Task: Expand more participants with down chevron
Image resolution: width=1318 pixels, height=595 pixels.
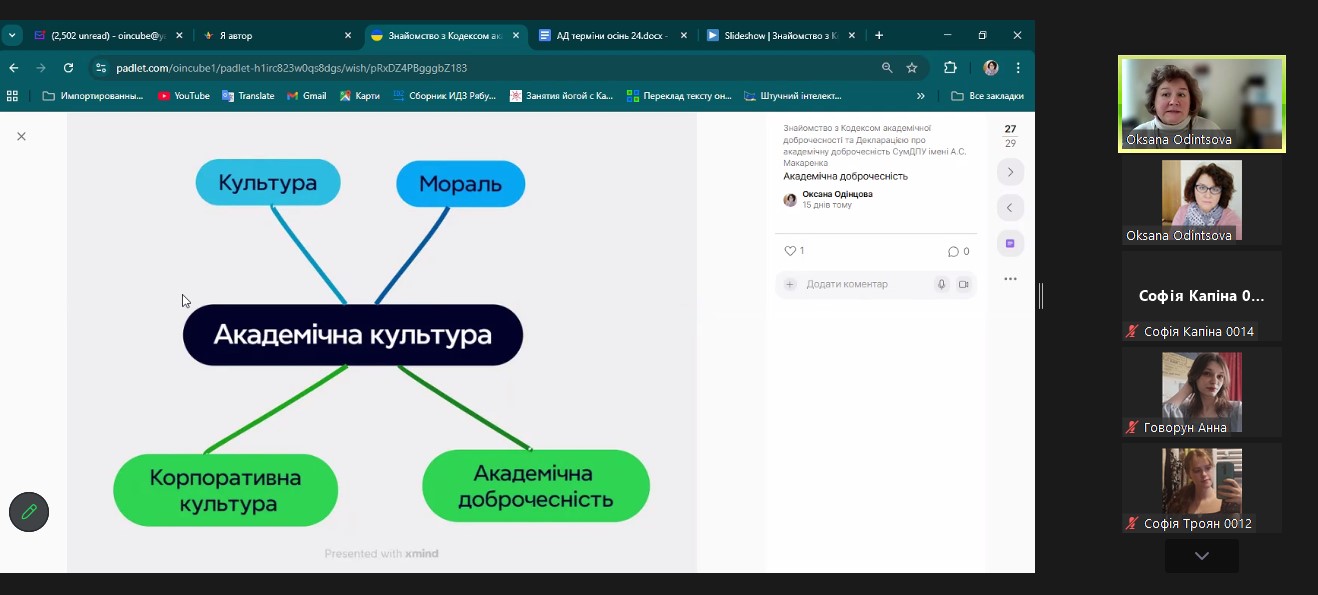Action: (1201, 556)
